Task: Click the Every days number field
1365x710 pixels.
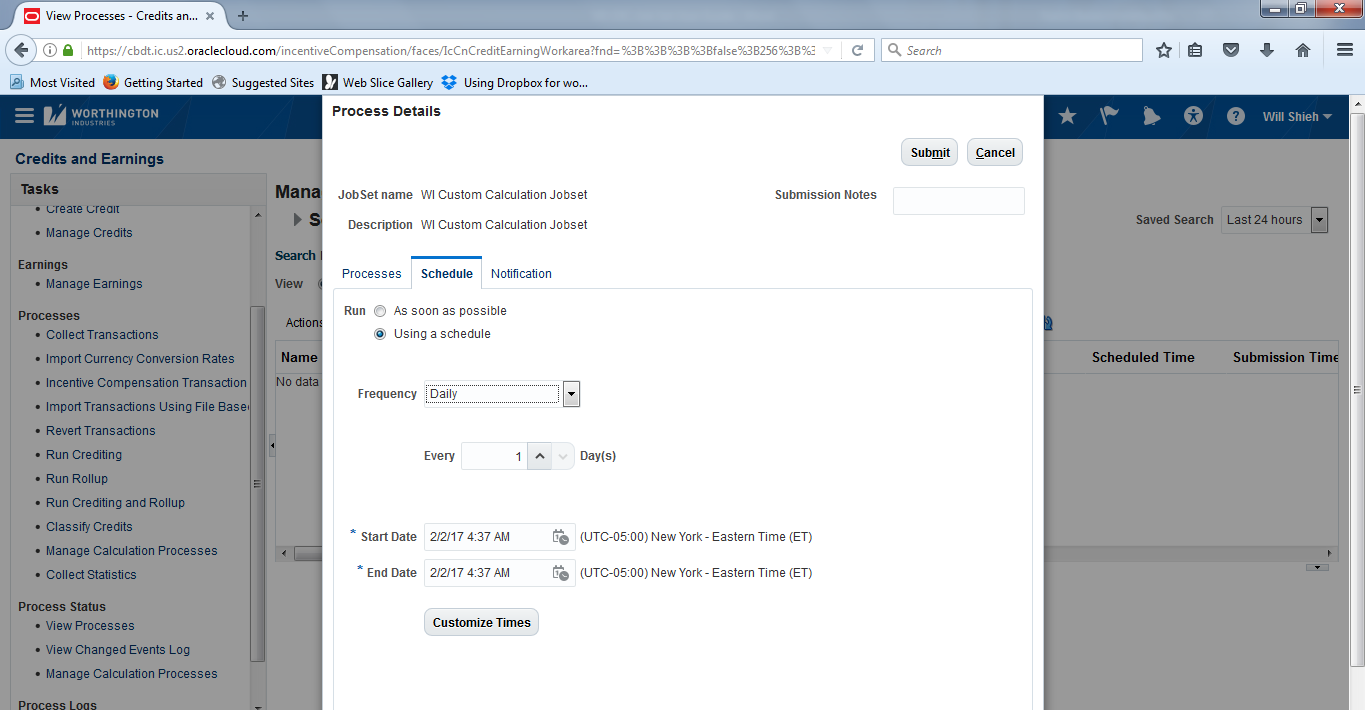Action: click(494, 456)
